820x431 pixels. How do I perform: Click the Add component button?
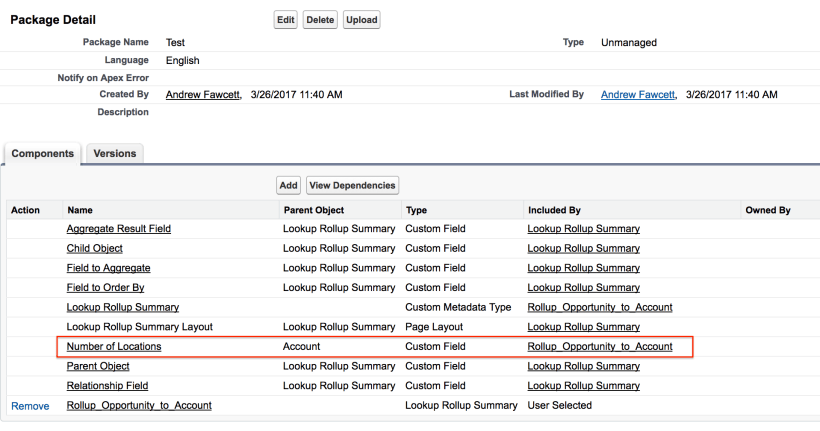tap(288, 185)
